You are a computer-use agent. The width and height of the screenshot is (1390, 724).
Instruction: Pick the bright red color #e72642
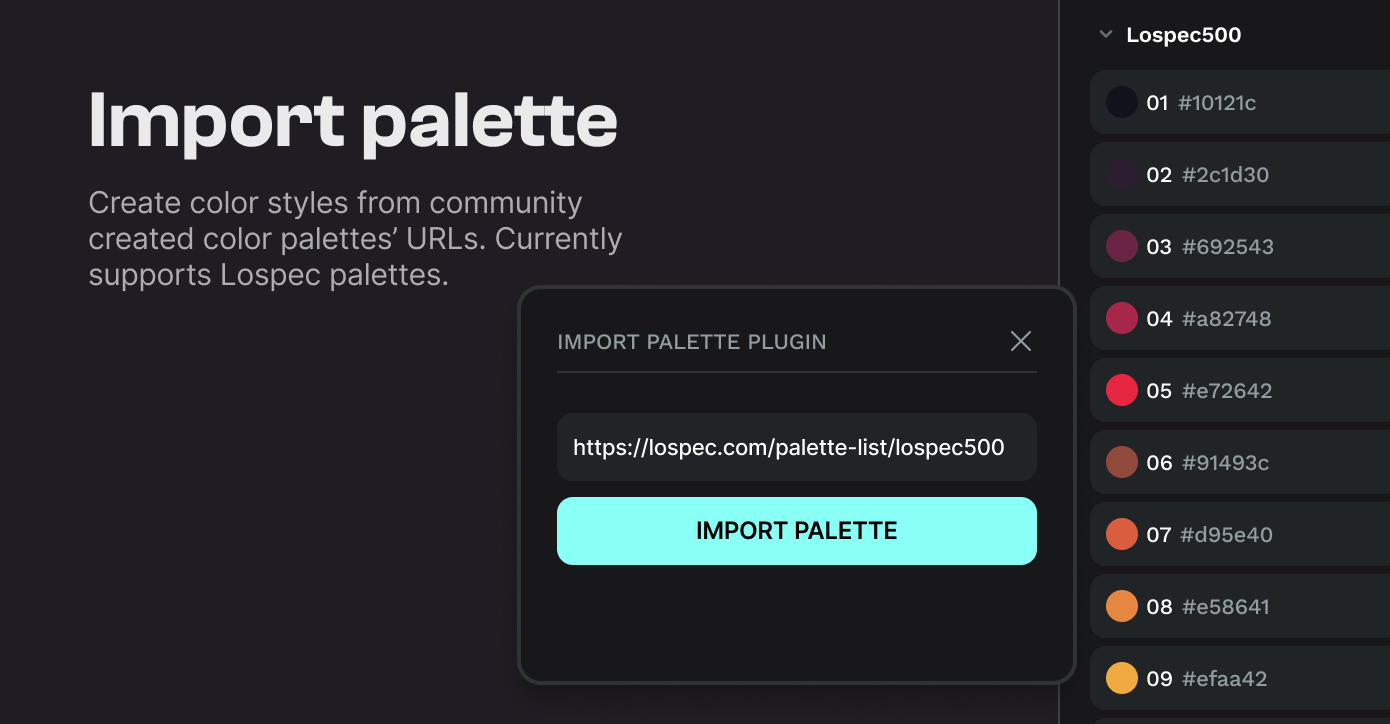pyautogui.click(x=1122, y=390)
